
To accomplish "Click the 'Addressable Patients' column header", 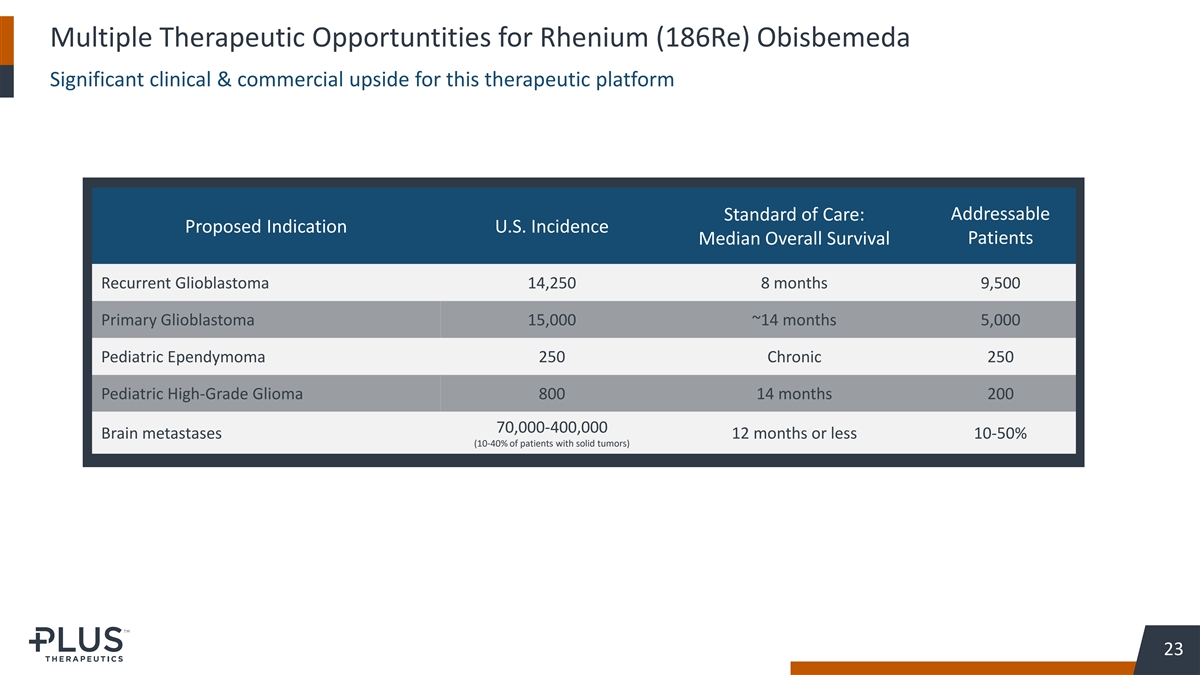I will 1000,226.
